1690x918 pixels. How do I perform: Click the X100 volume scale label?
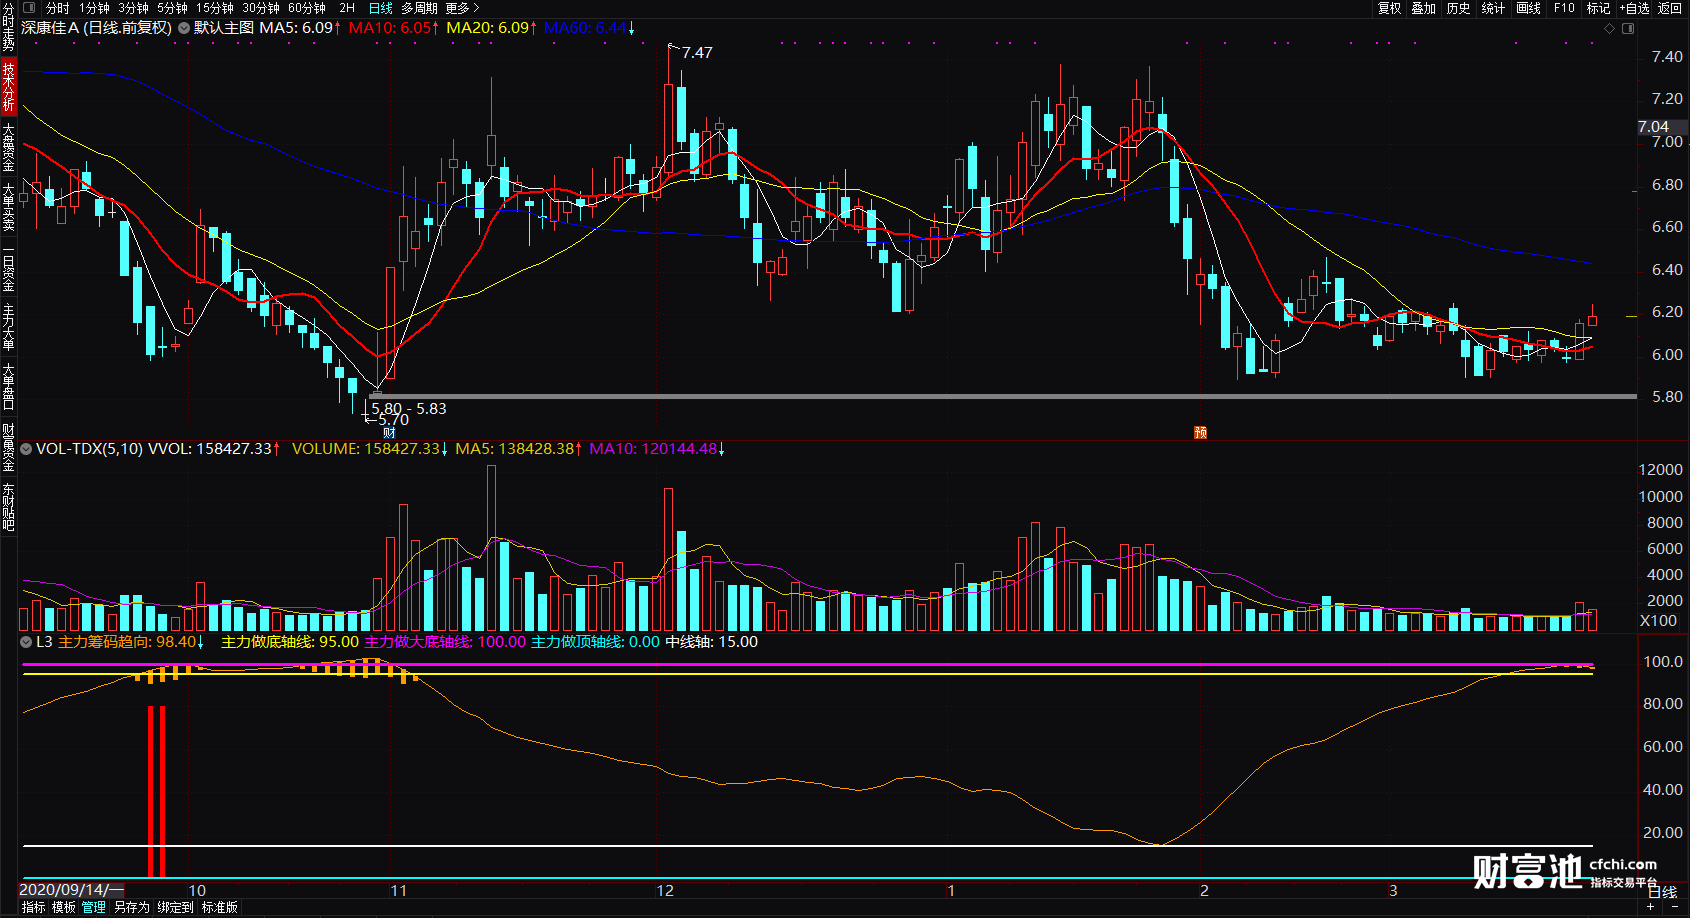(x=1659, y=621)
